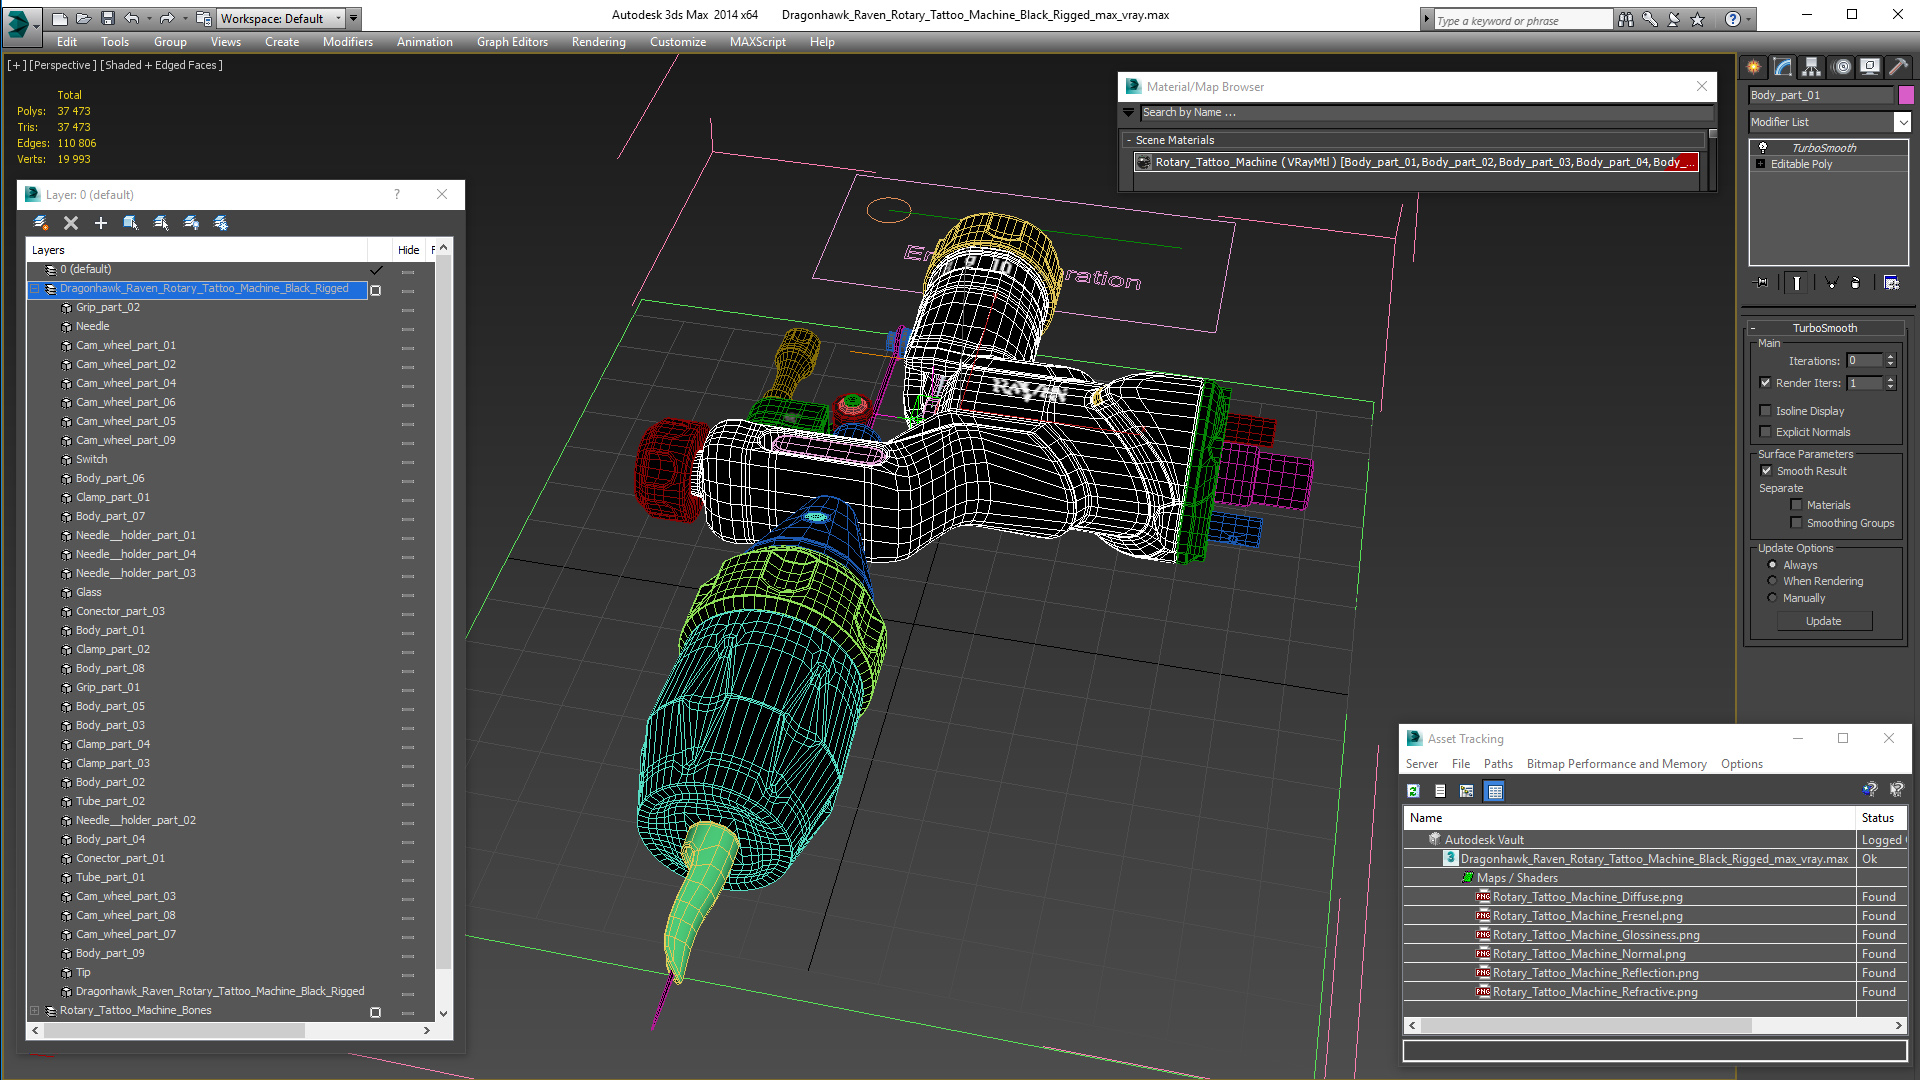Select When Rendering update option
The height and width of the screenshot is (1080, 1920).
(x=1773, y=581)
